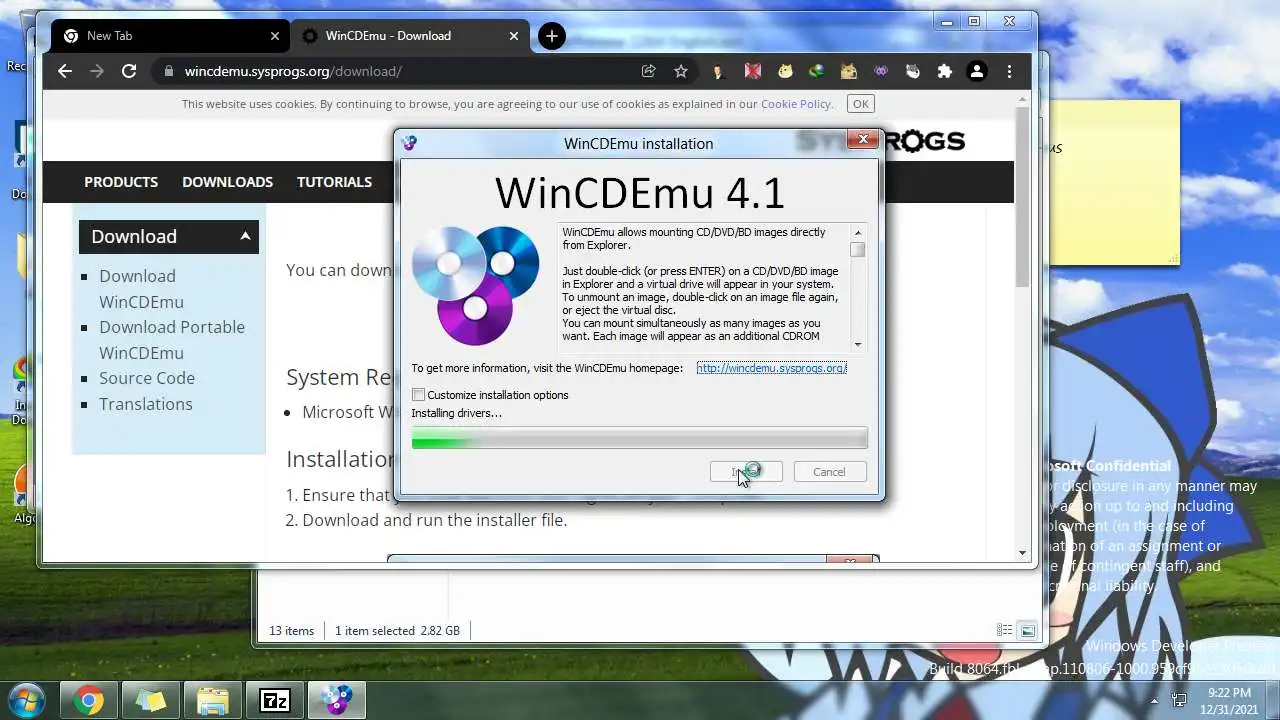The image size is (1280, 720).
Task: Open the Extensions puzzle menu
Action: (945, 71)
